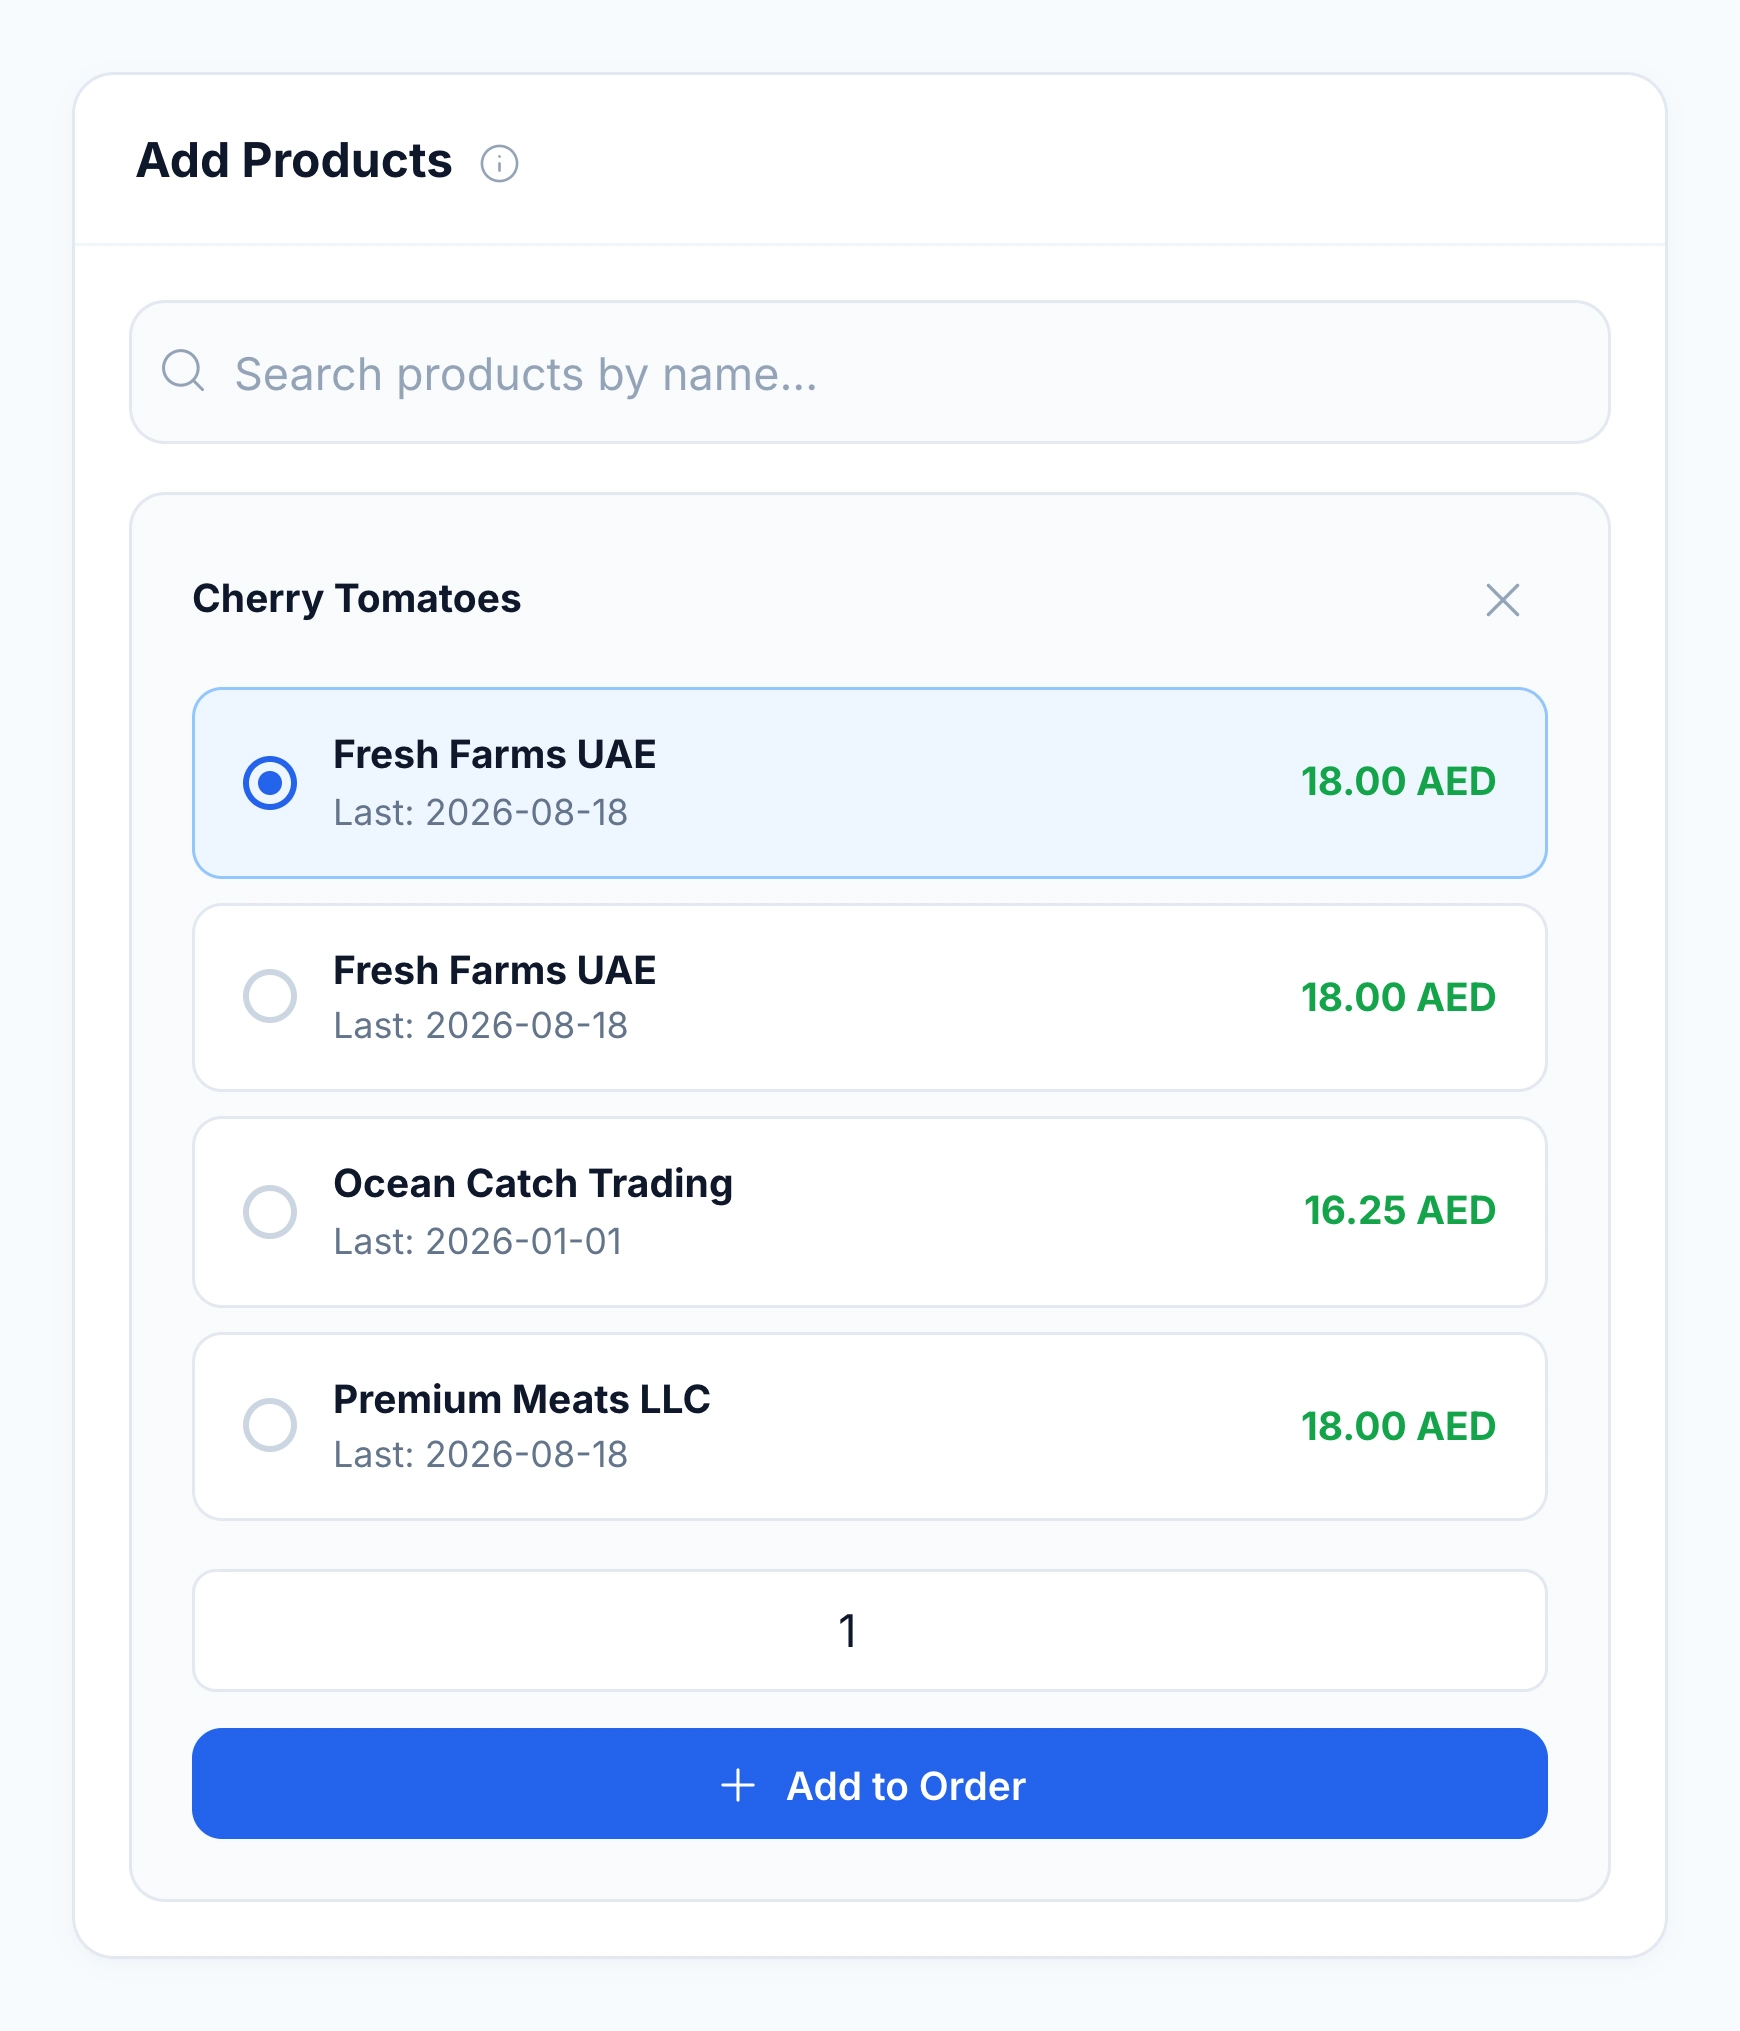Click the selected Fresh Farms UAE radio button

tap(270, 782)
